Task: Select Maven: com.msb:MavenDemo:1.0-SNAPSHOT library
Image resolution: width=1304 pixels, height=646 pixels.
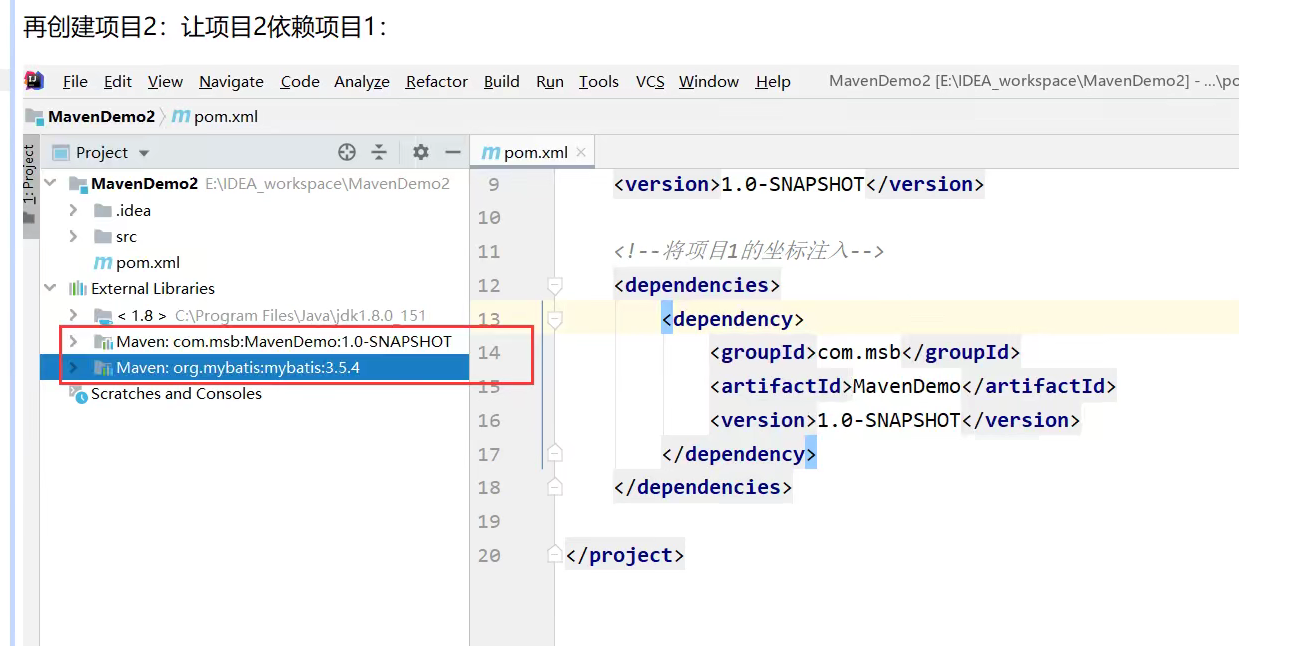Action: coord(284,341)
